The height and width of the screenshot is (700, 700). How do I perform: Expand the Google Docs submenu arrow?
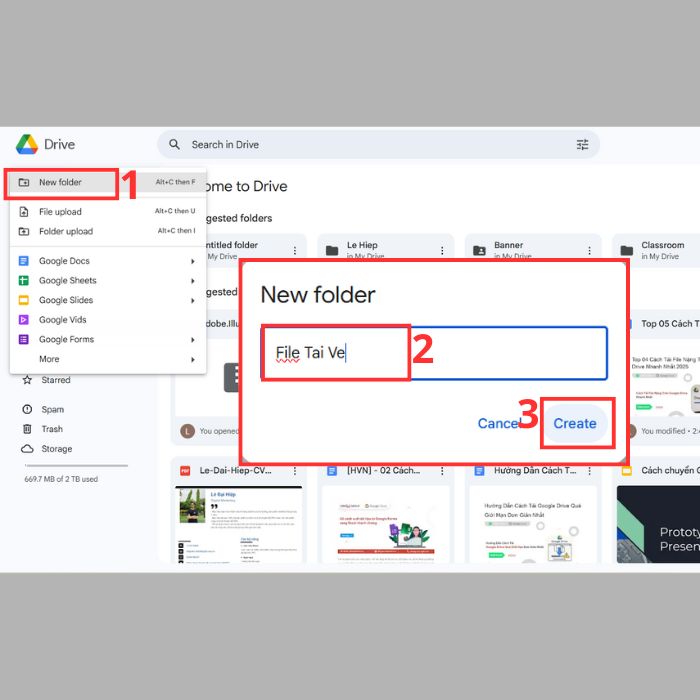pos(193,261)
